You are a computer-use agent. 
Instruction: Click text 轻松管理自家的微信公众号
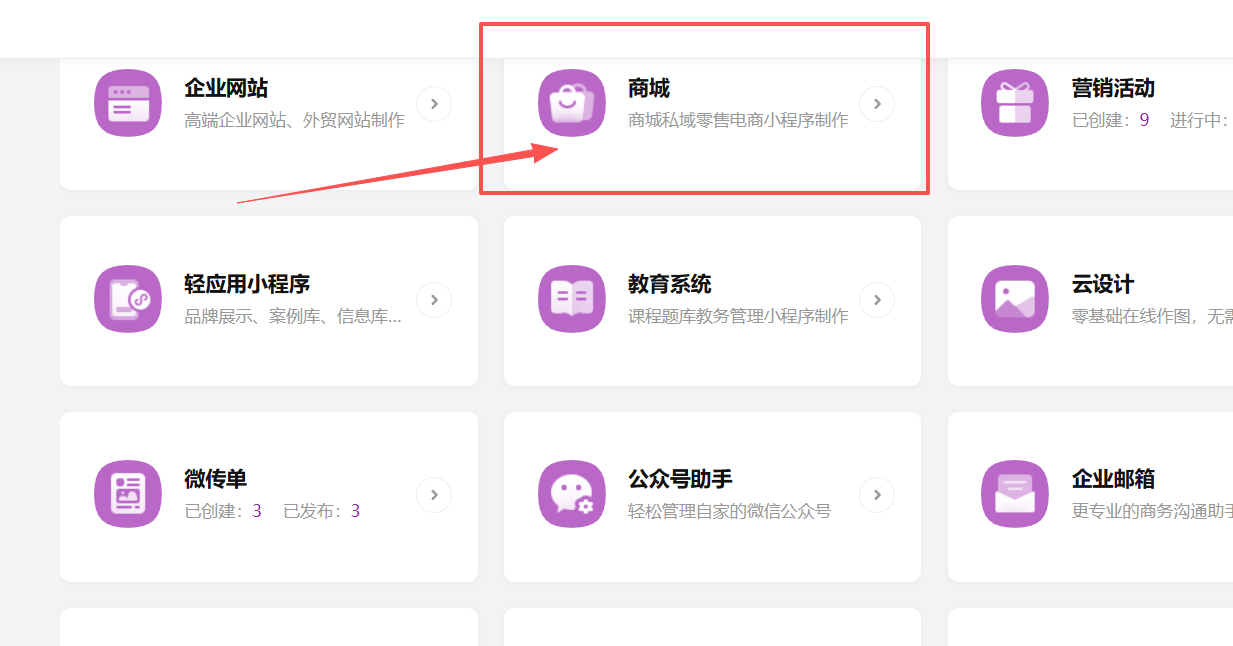point(729,511)
